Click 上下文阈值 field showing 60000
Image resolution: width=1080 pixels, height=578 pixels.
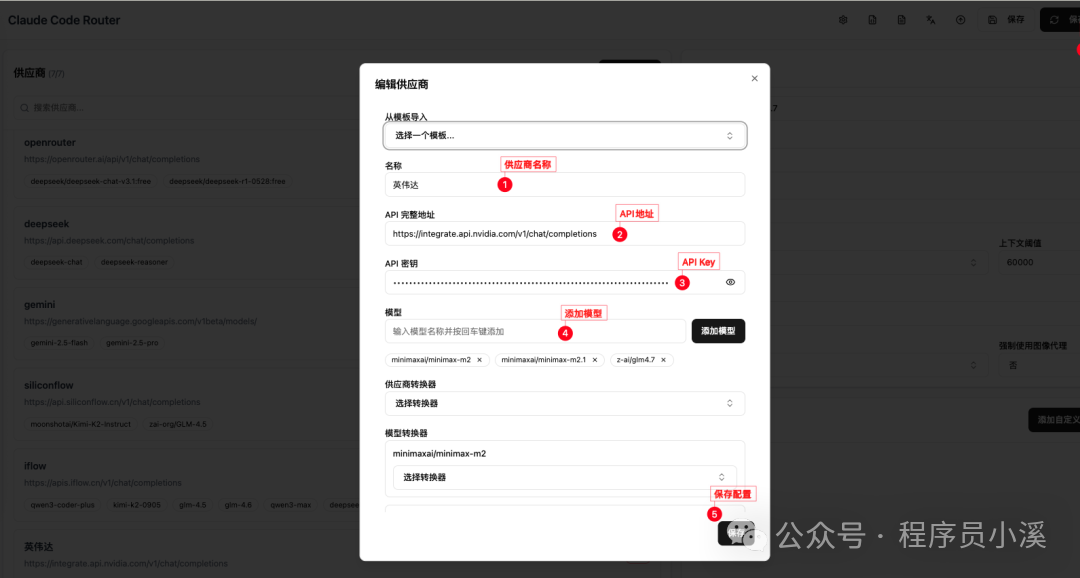[x=1039, y=262]
